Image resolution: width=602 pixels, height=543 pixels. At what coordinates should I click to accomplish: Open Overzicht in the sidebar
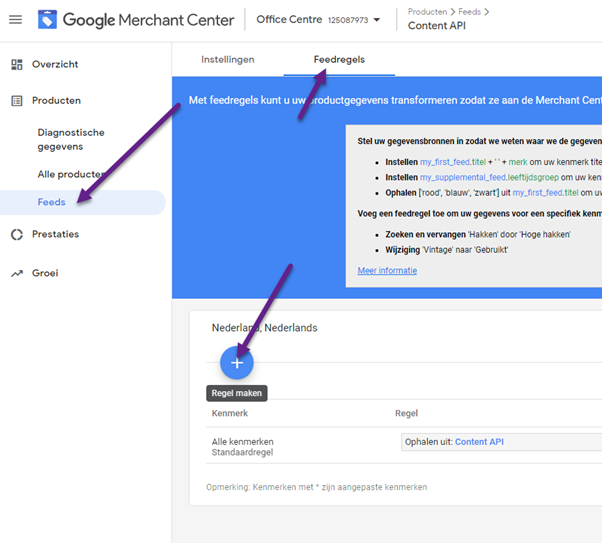click(x=55, y=64)
